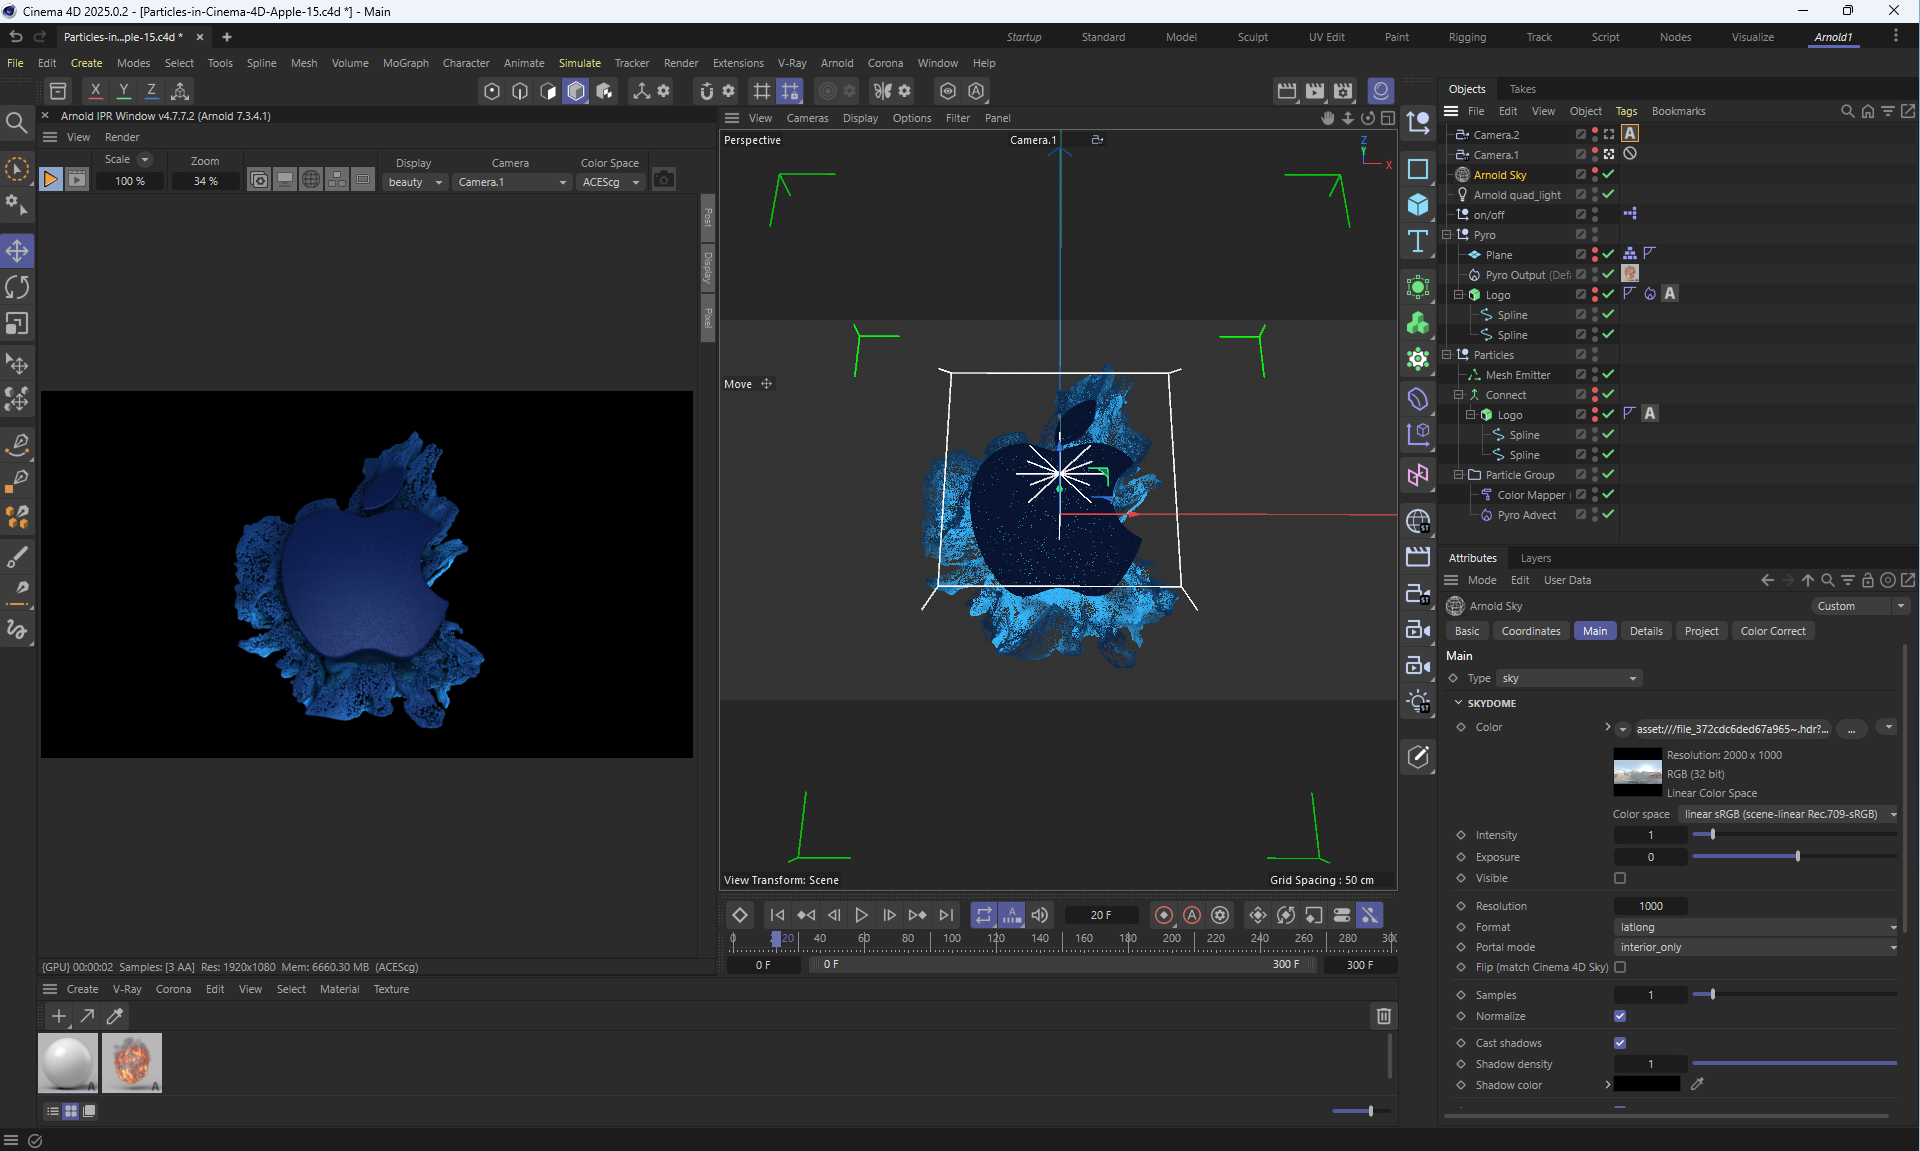The width and height of the screenshot is (1920, 1151).
Task: Click the Text spline tool icon
Action: (1417, 241)
